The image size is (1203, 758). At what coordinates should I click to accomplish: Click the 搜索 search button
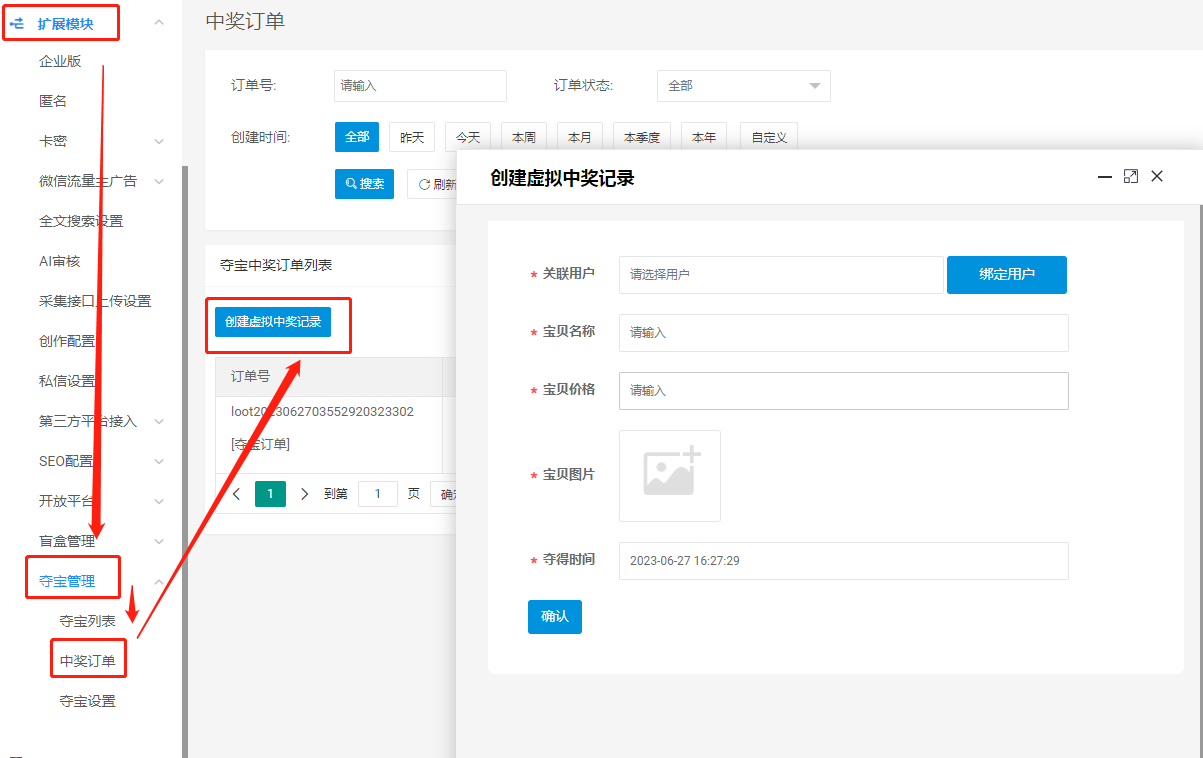pyautogui.click(x=364, y=184)
